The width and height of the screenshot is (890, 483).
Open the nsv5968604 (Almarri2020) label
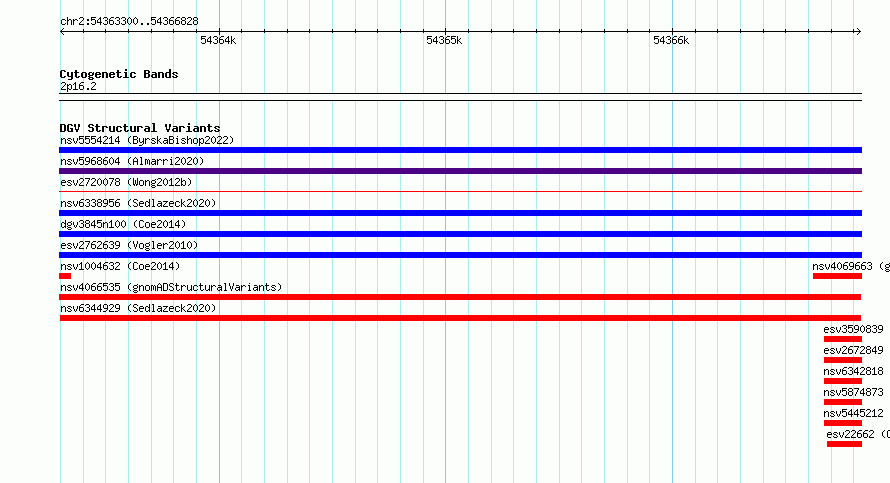click(x=132, y=161)
